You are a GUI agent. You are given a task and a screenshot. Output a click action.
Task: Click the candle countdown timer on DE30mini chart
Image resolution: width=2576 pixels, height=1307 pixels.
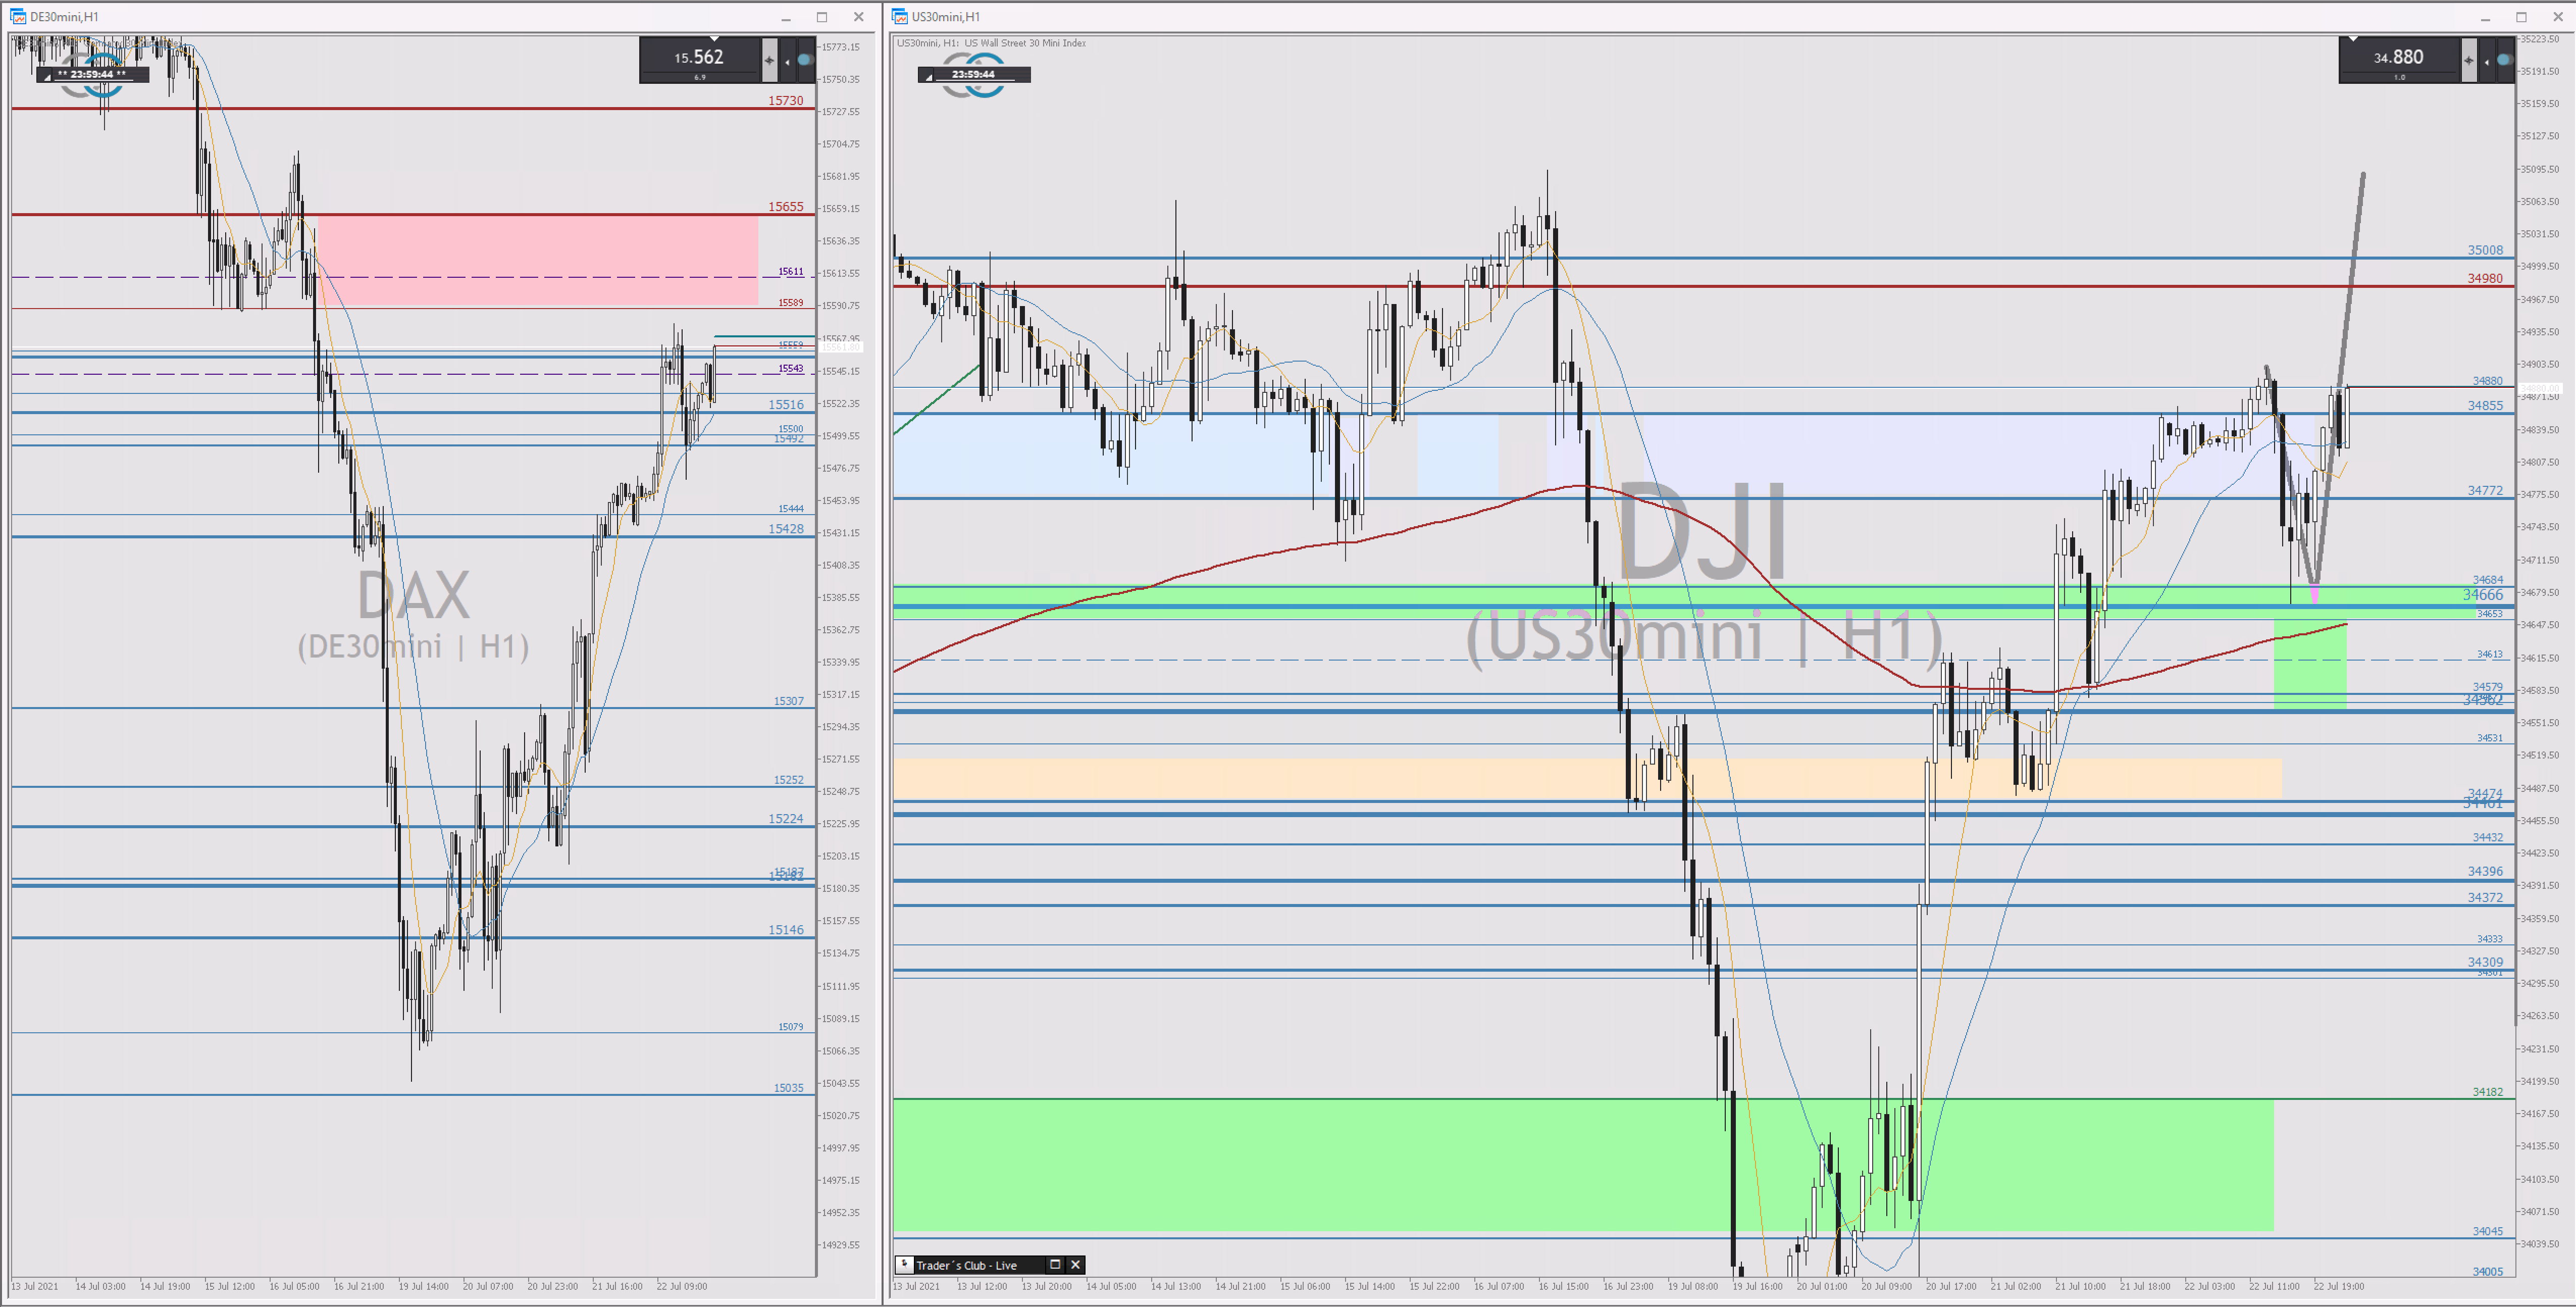(x=92, y=74)
